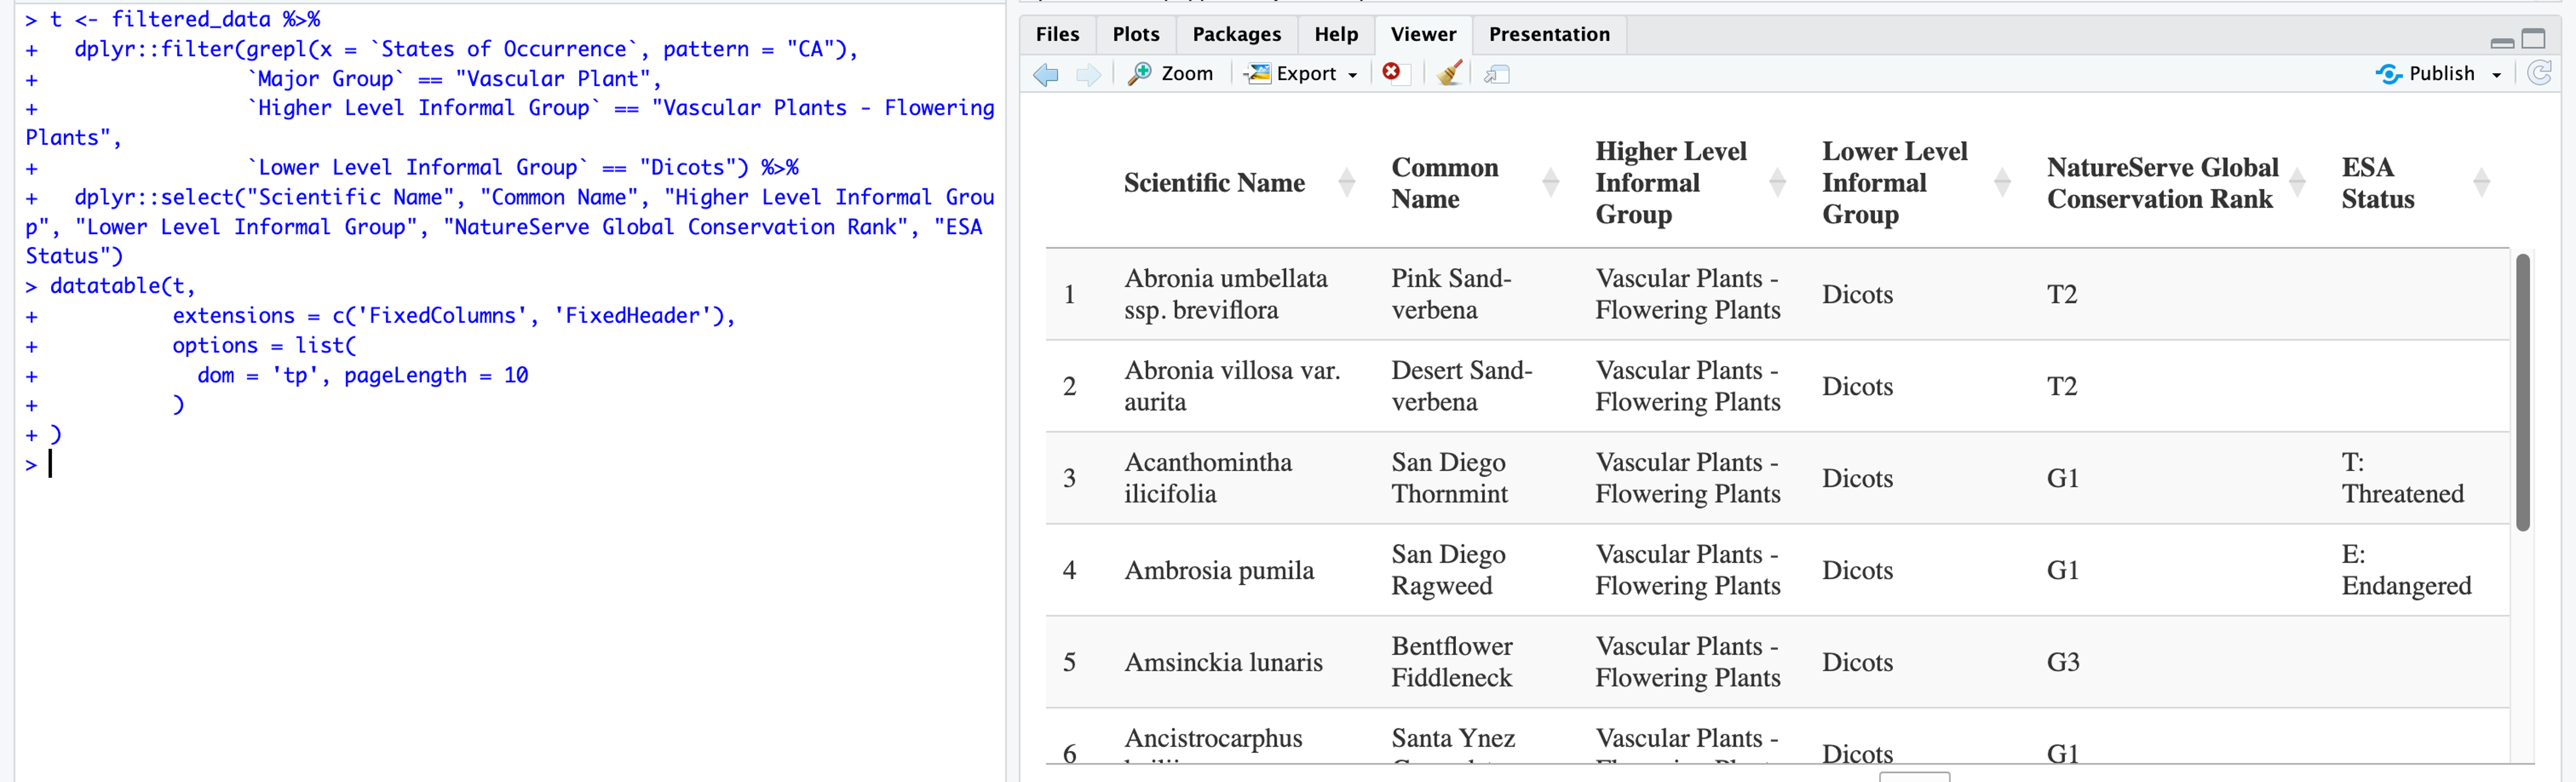Screen dimensions: 2576x782
Task: Click the table's vertical scrollbar thumb
Action: click(x=2522, y=392)
